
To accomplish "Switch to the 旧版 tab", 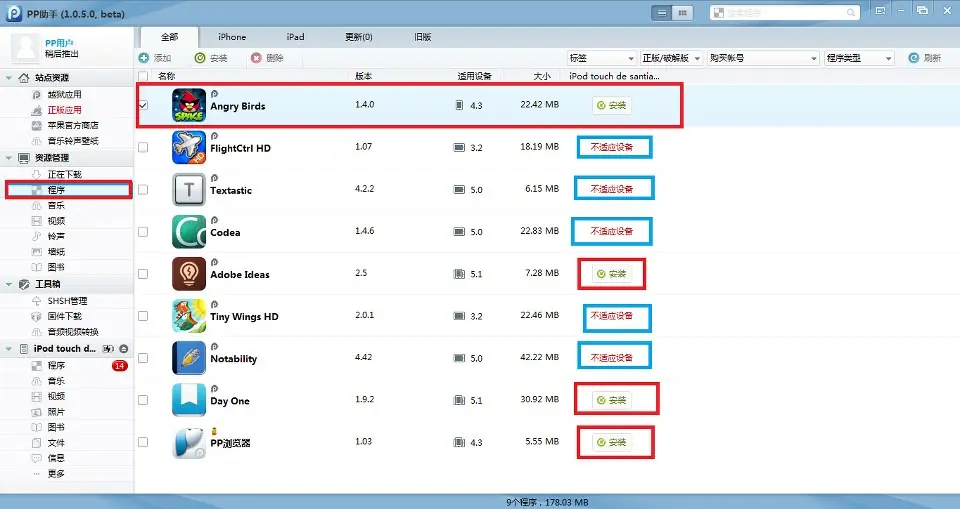I will 422,37.
